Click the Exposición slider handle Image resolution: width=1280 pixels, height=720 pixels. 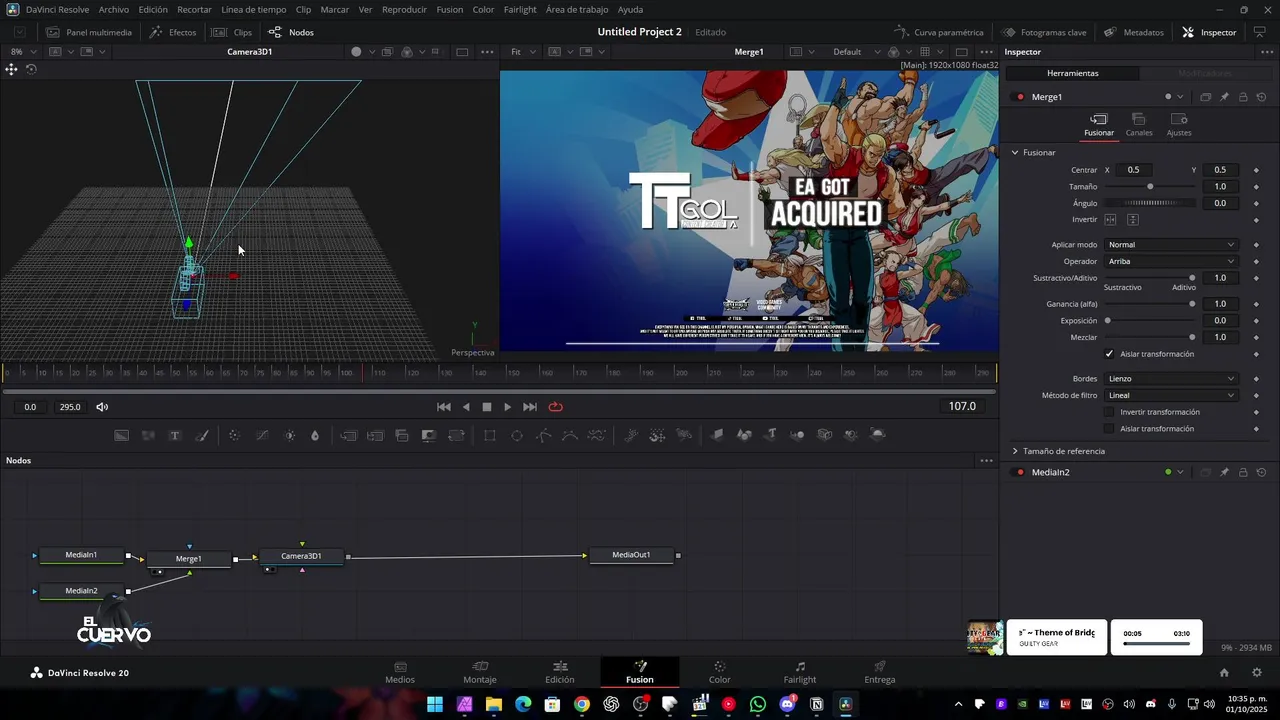tap(1107, 321)
